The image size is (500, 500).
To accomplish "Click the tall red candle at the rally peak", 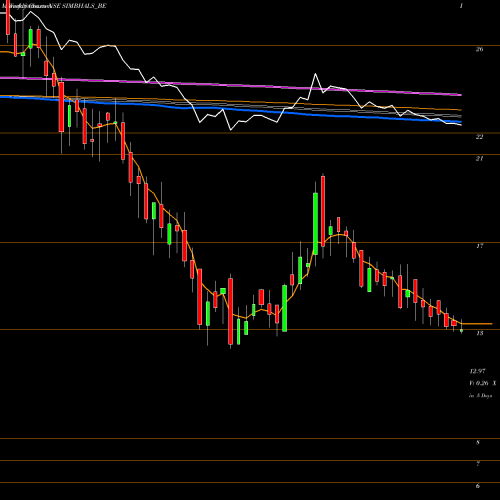I will [323, 211].
